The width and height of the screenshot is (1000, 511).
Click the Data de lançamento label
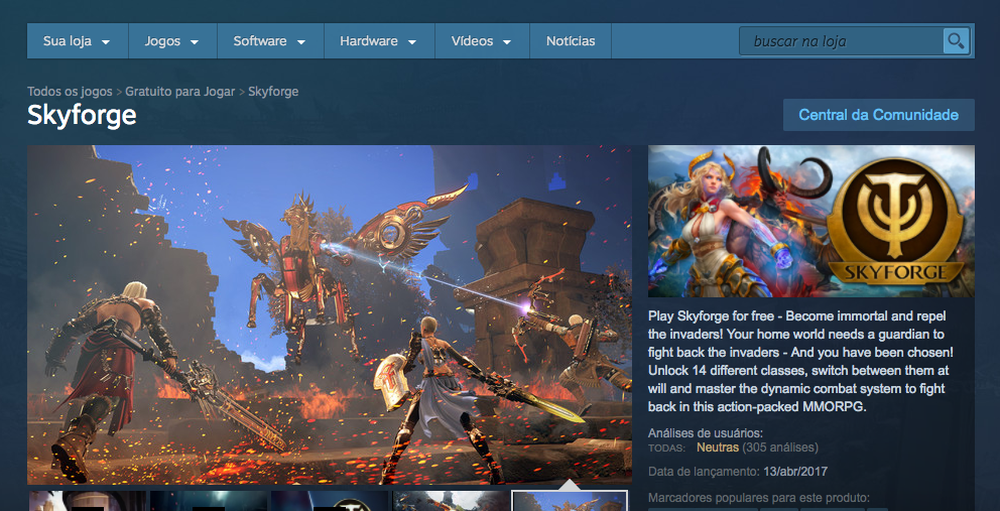pos(704,472)
